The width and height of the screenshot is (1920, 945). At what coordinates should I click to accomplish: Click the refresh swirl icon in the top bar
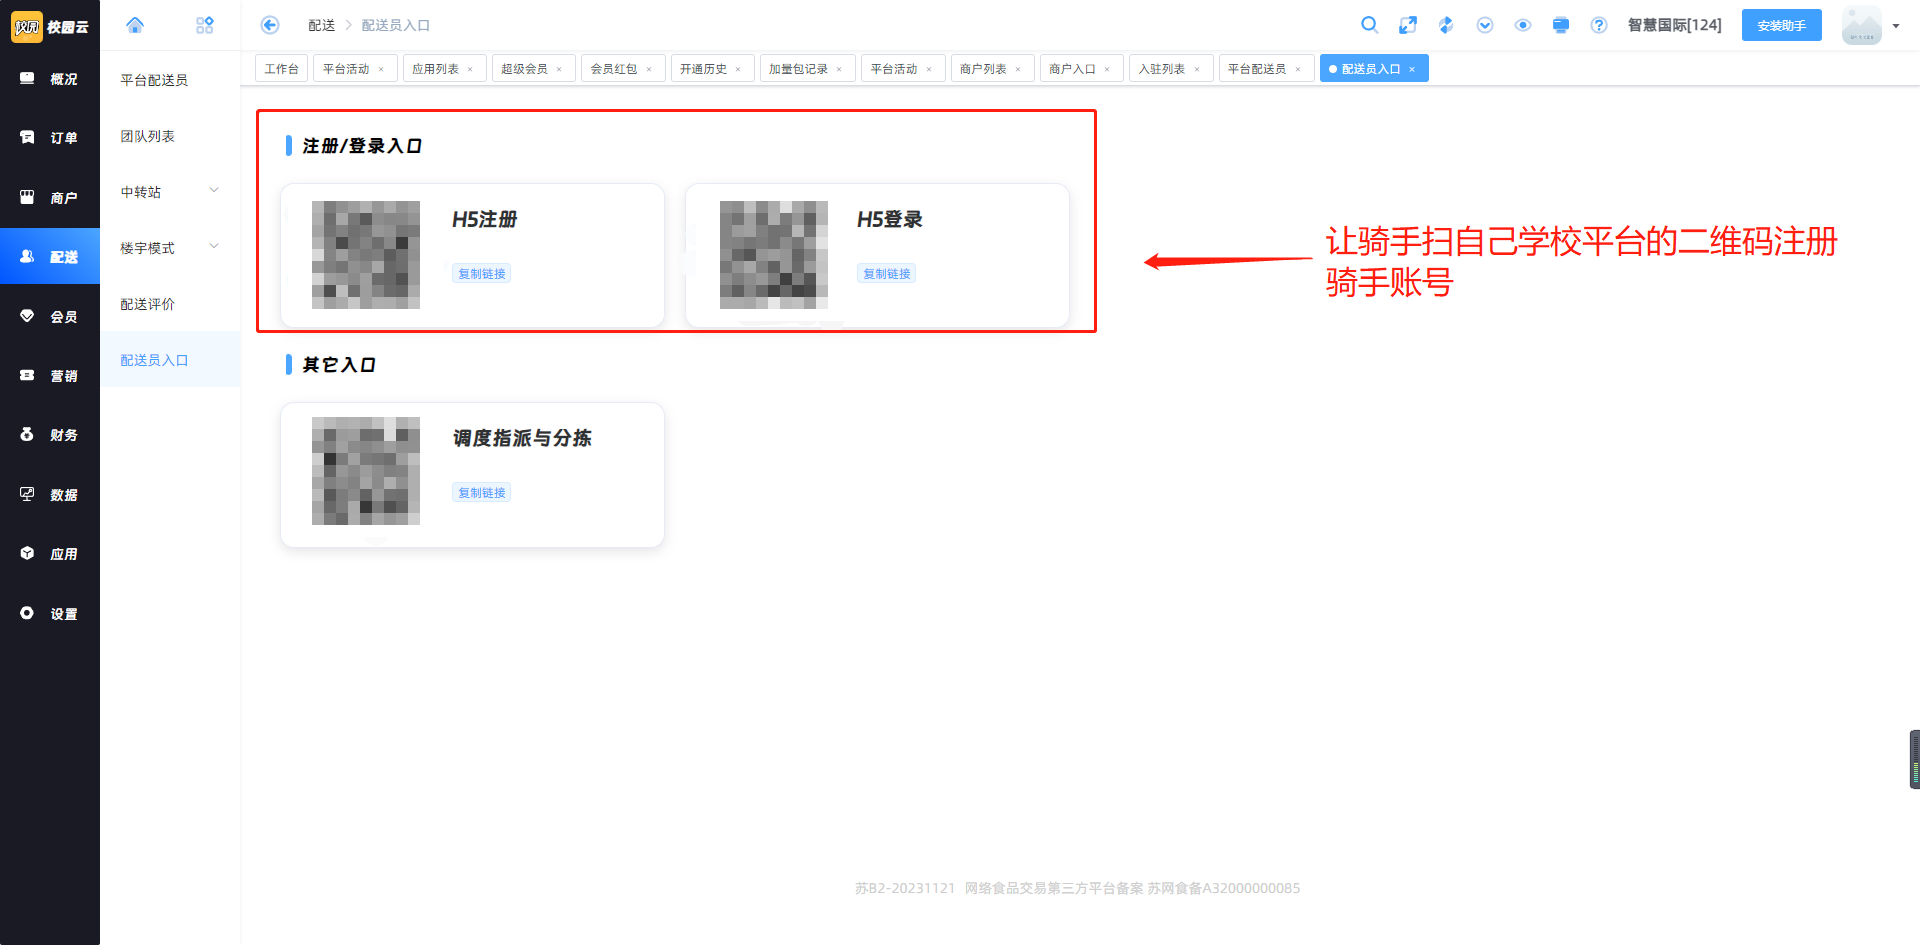[x=1446, y=25]
